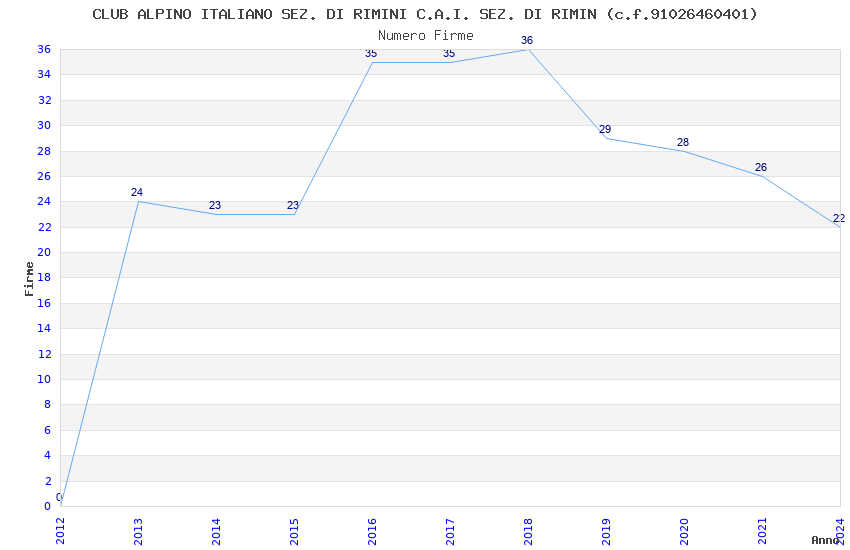
Task: Select the x-axis year 2017
Action: (450, 531)
